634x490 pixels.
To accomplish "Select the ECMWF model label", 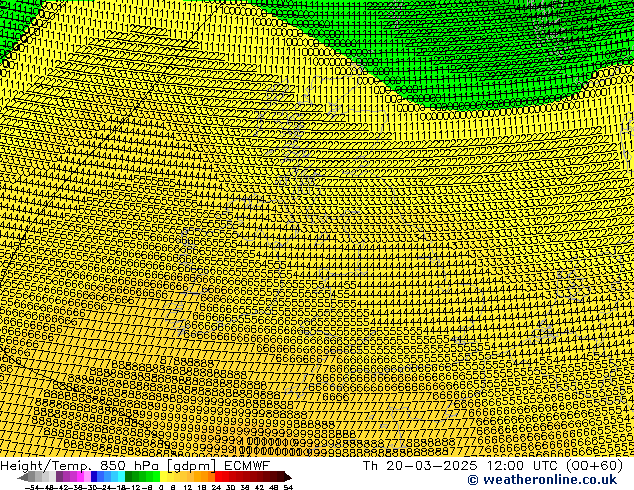I will point(247,466).
